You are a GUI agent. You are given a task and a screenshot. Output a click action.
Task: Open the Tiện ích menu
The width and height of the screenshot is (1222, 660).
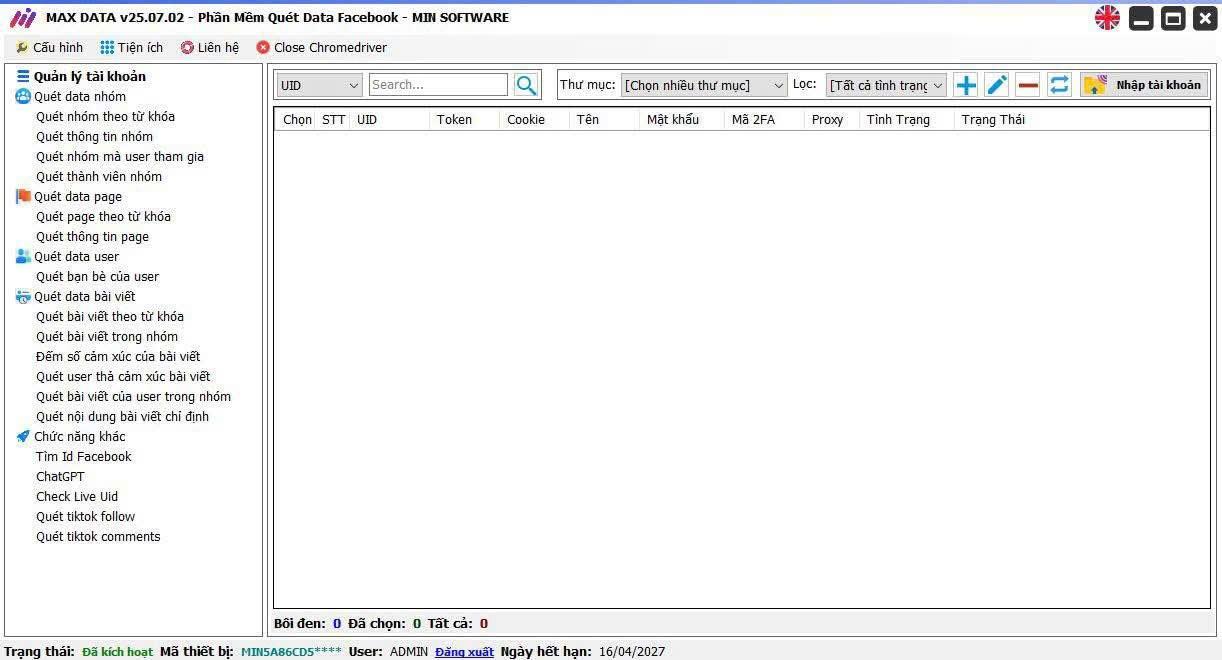coord(131,47)
